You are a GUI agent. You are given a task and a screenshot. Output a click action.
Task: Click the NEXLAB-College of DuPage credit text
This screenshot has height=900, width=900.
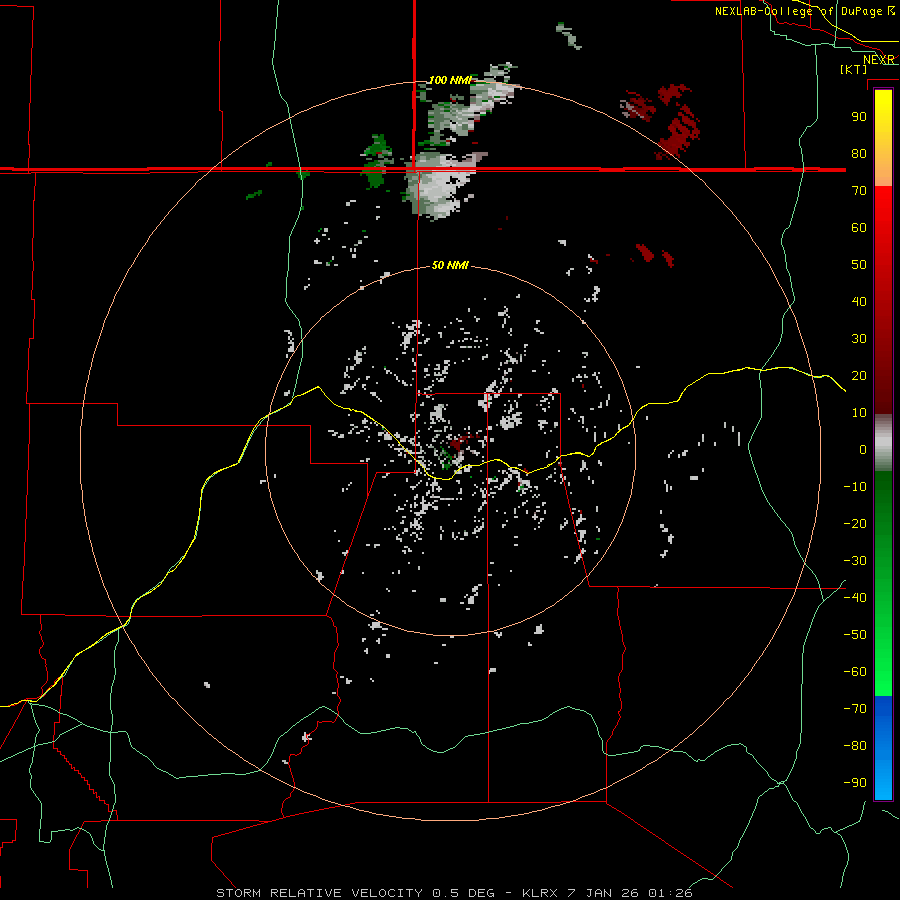pos(804,11)
